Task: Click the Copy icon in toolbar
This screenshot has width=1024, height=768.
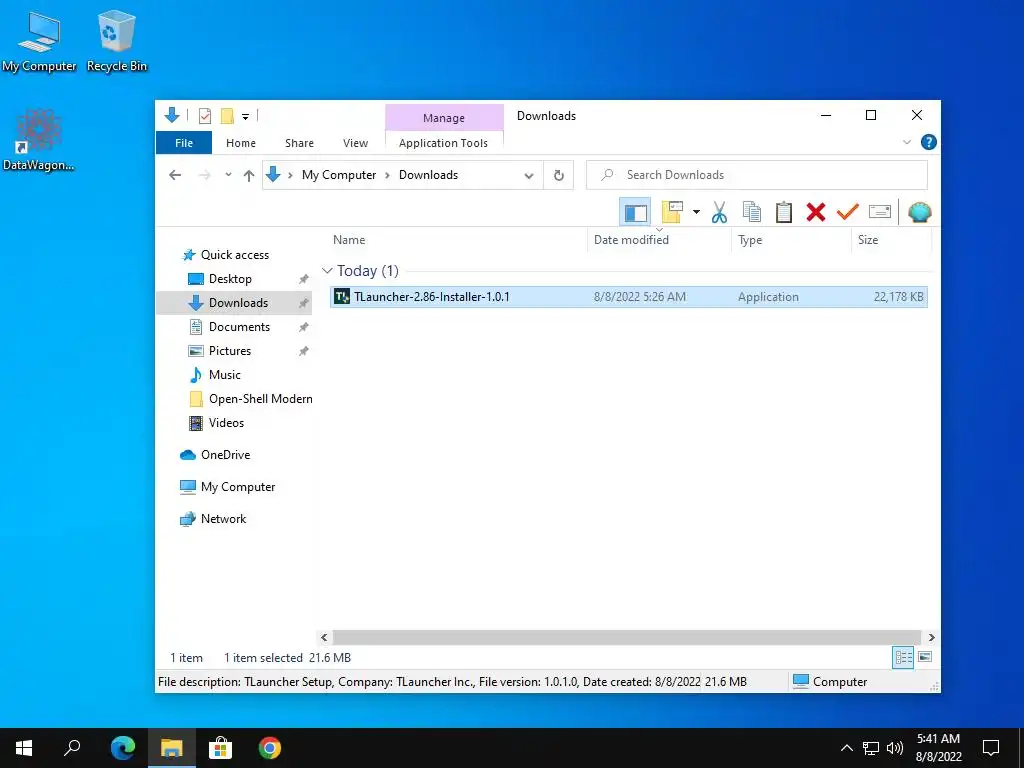Action: pos(752,212)
